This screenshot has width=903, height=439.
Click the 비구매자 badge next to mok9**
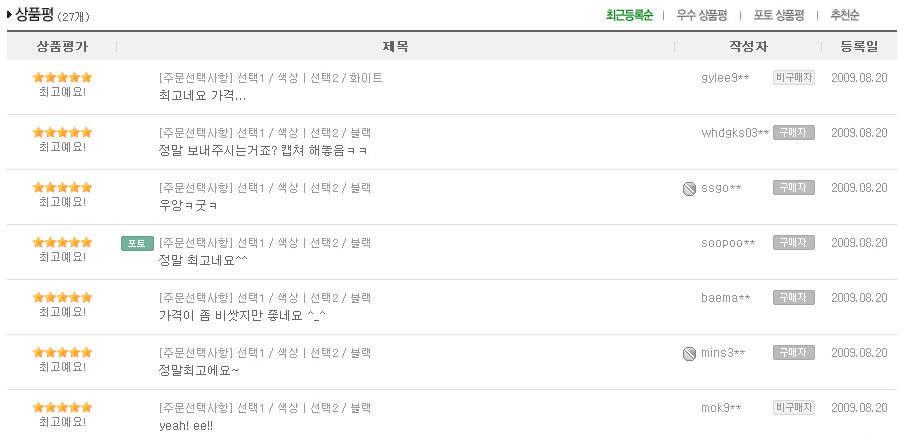point(794,408)
